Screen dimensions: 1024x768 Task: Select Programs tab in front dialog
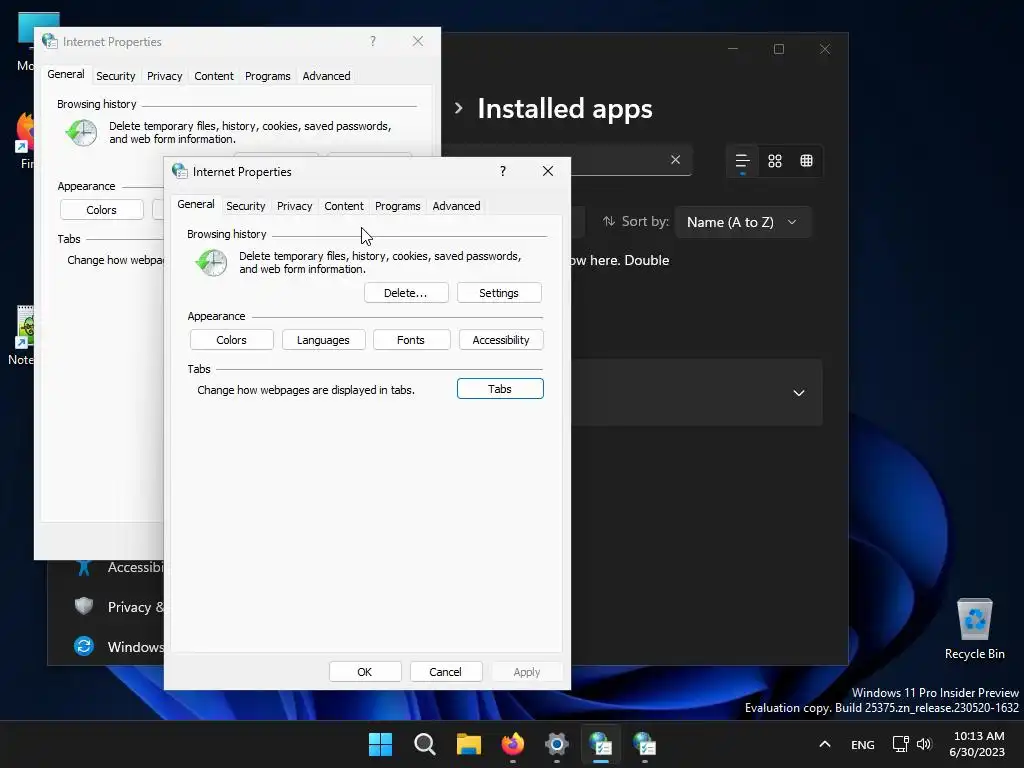(x=397, y=206)
